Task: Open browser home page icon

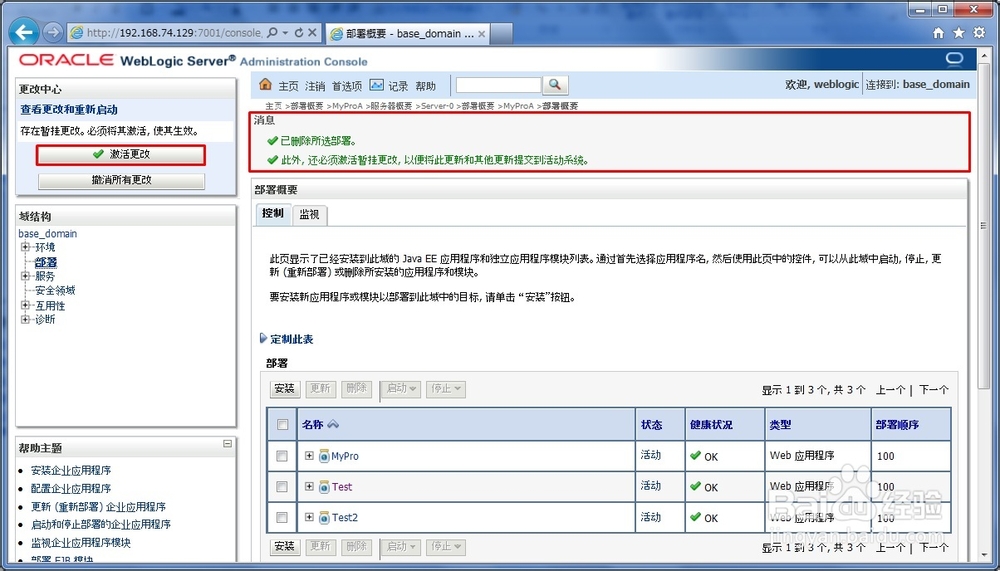Action: 938,33
